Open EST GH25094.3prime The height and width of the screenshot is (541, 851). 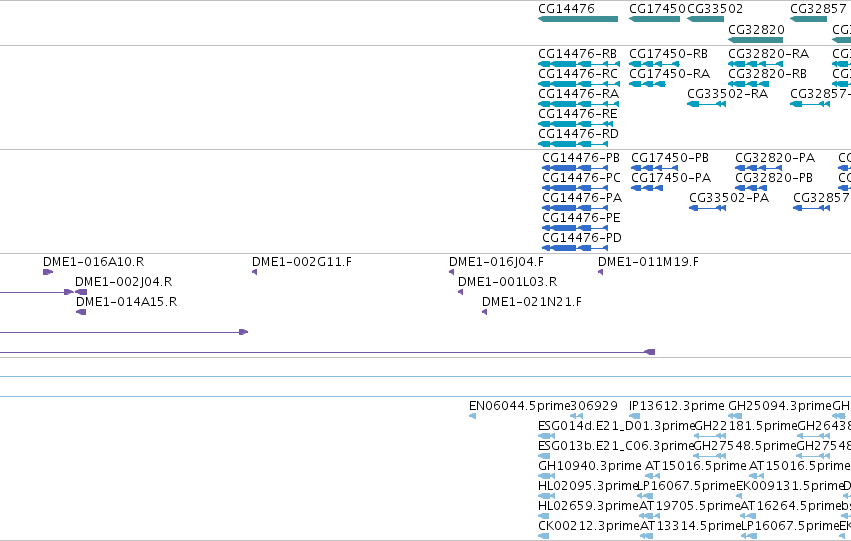click(x=780, y=406)
